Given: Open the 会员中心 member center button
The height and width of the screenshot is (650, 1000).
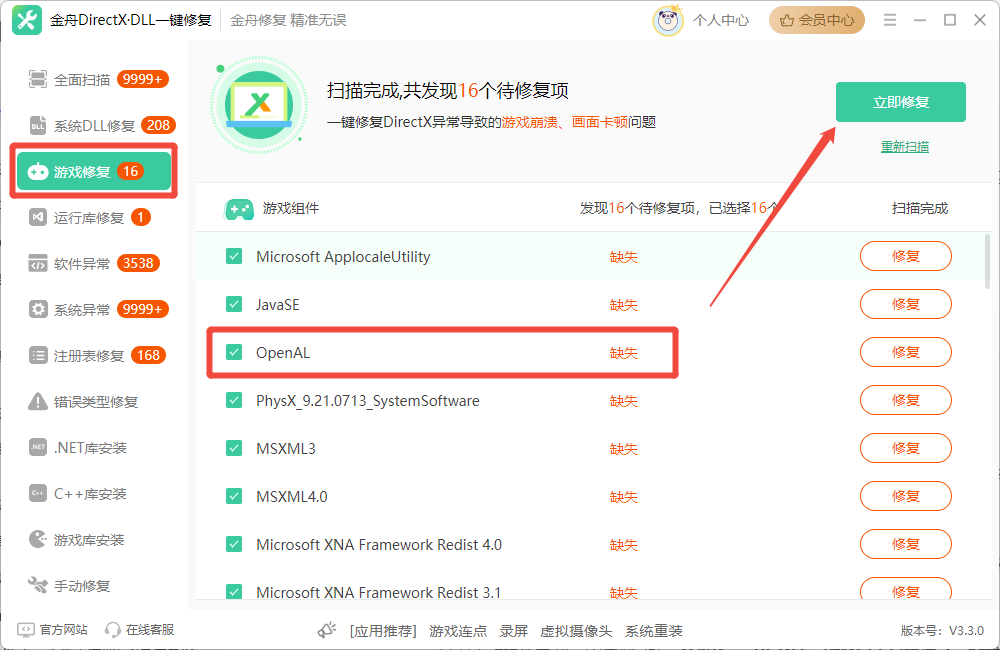Looking at the screenshot, I should pyautogui.click(x=817, y=20).
